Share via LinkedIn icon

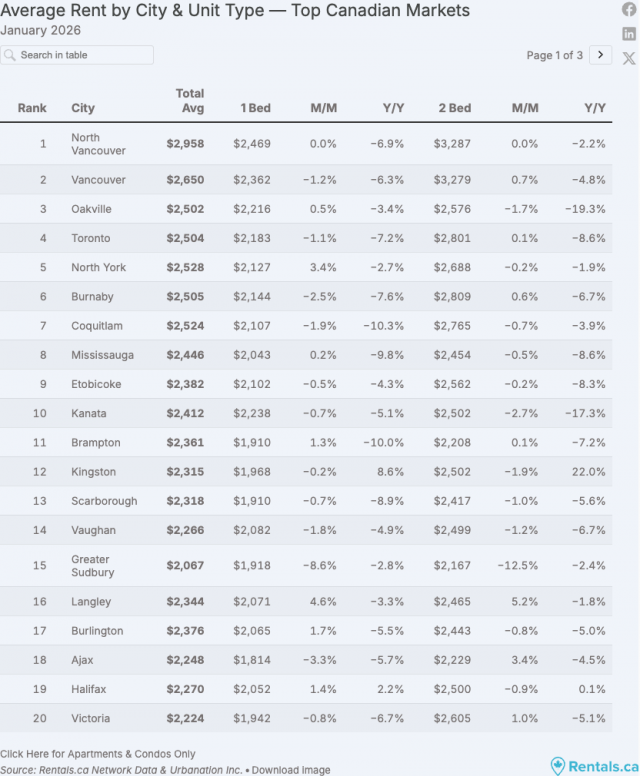(629, 33)
